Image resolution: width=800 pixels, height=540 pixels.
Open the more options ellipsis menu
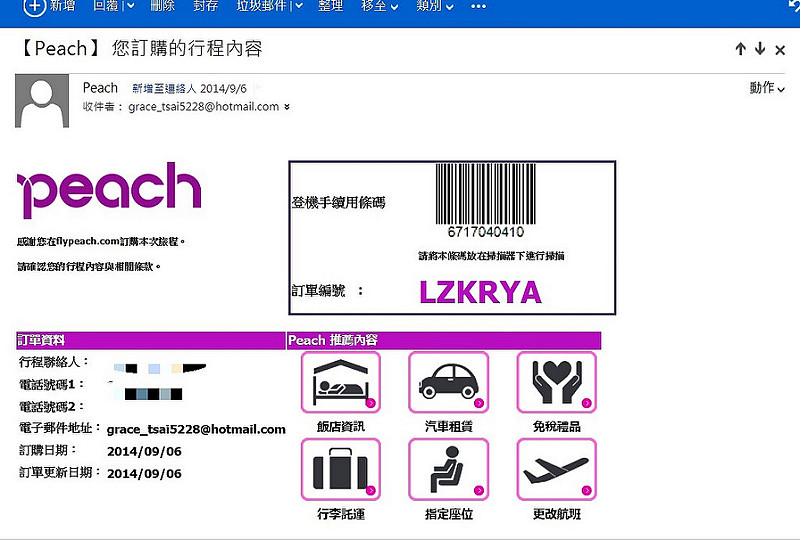(478, 7)
